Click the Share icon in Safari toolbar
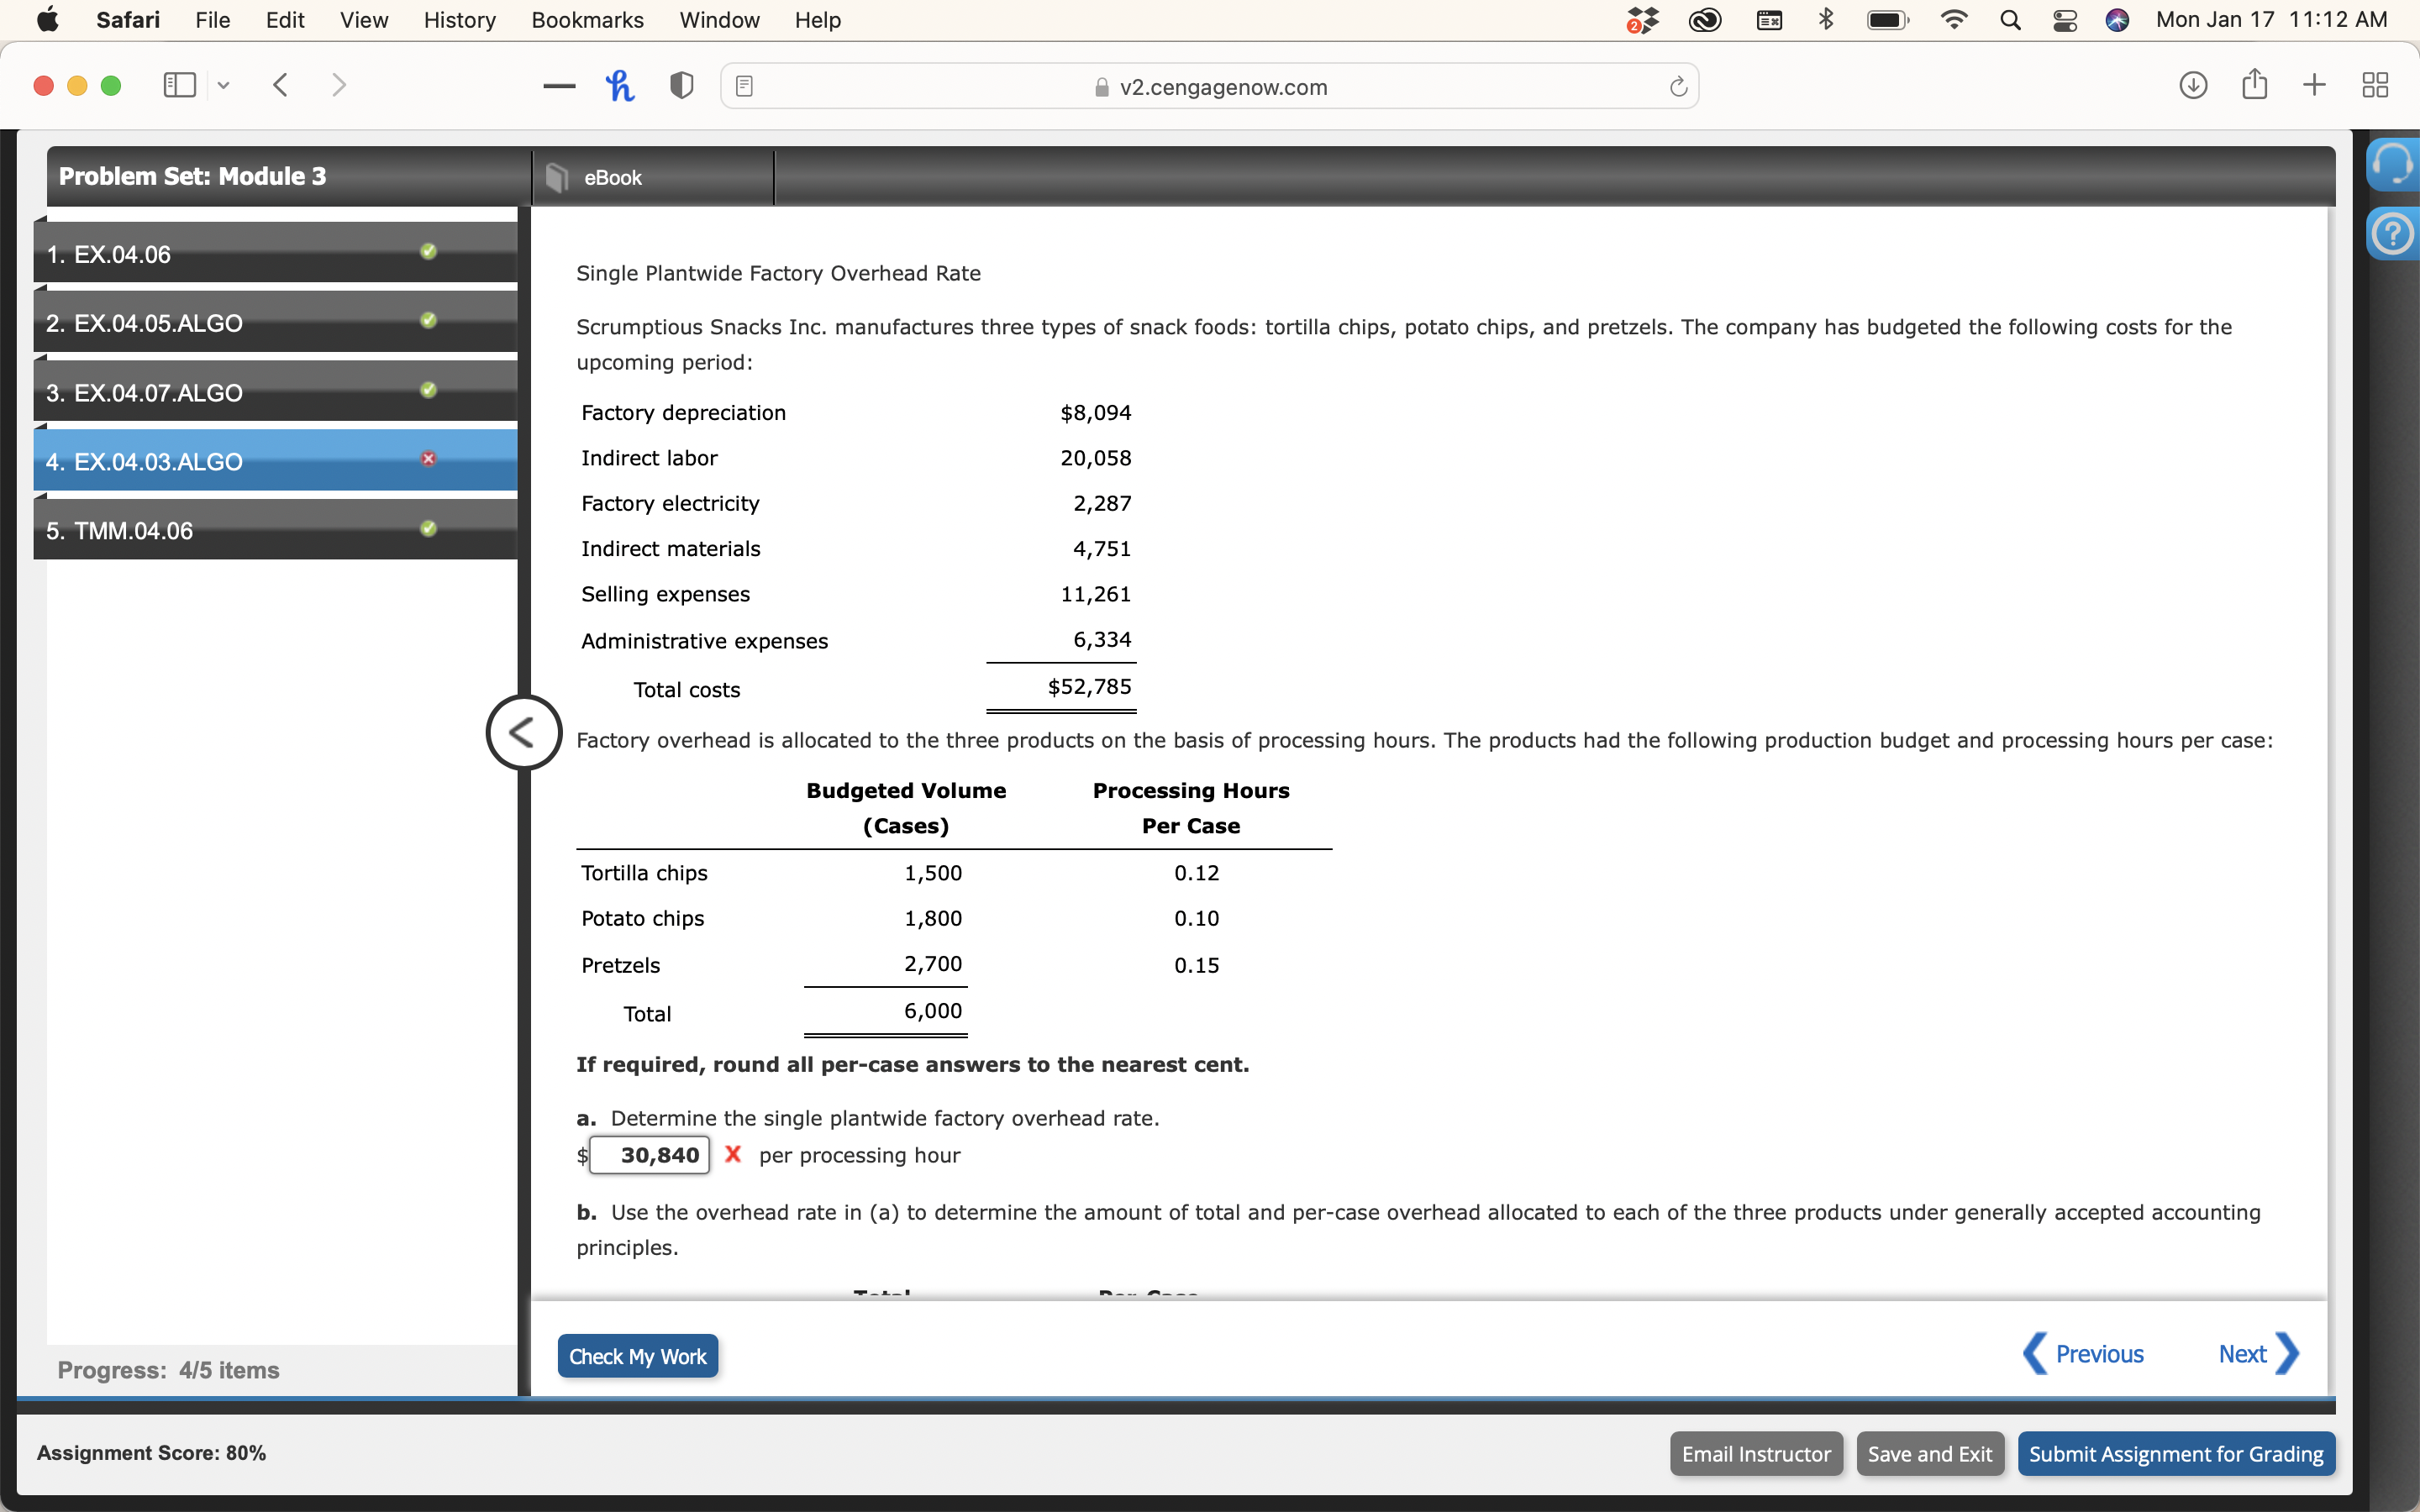2420x1512 pixels. [x=2255, y=85]
